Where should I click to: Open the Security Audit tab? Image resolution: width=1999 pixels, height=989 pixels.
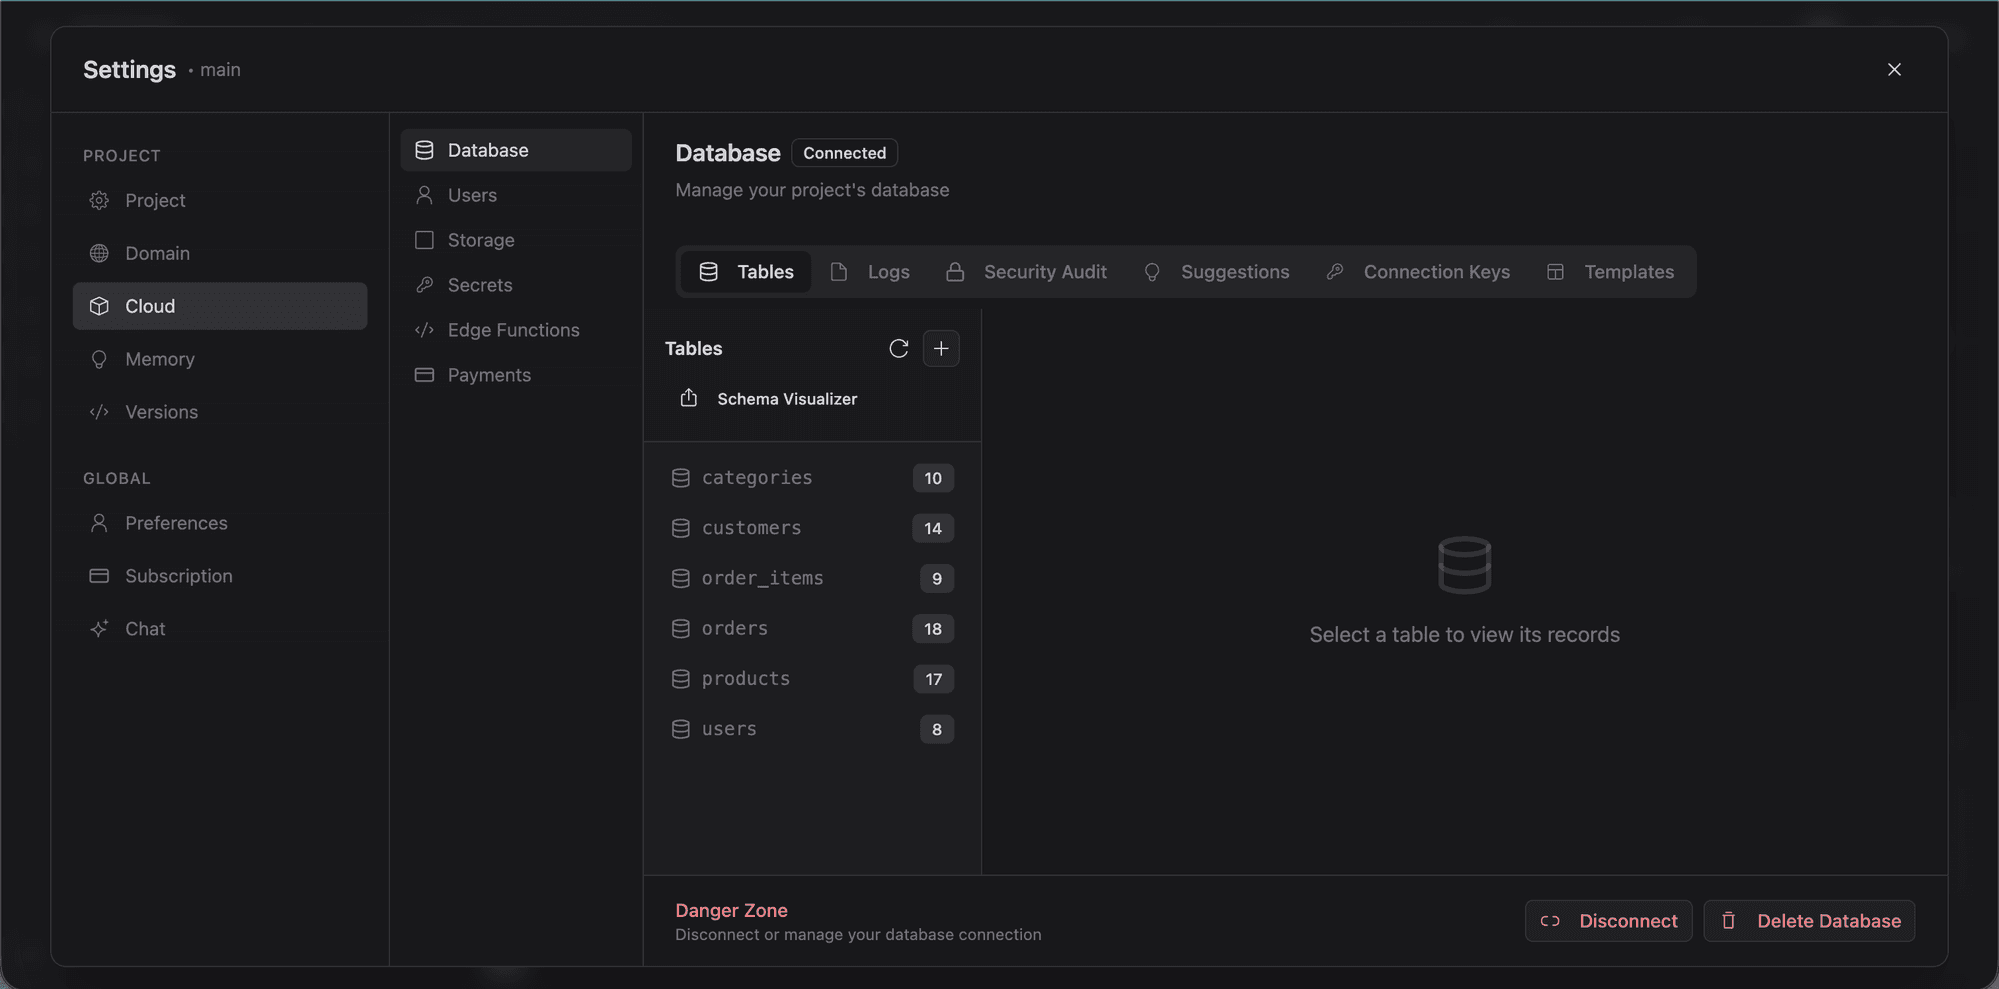point(1026,272)
